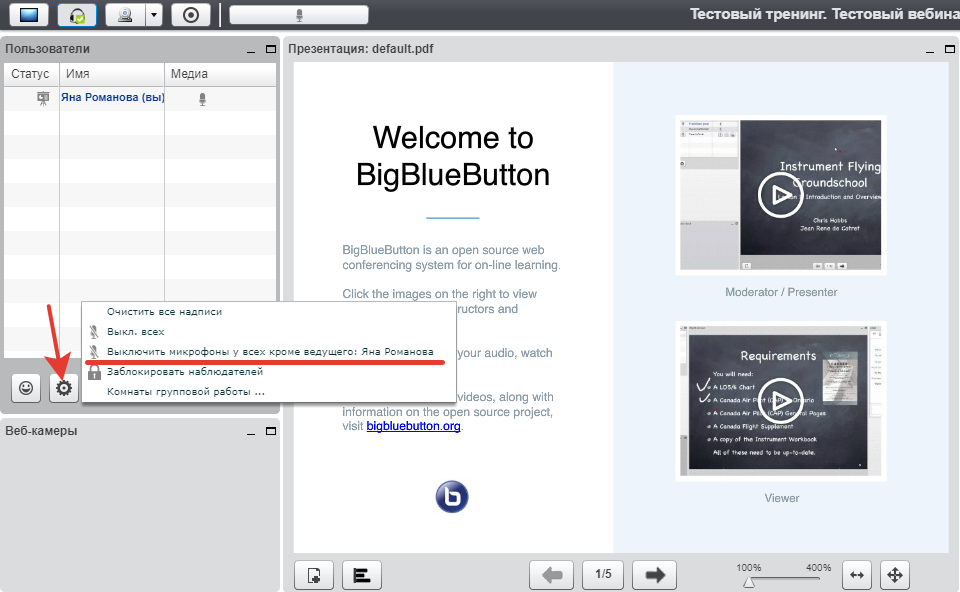Click the fit to width button
960x592 pixels.
tap(857, 575)
